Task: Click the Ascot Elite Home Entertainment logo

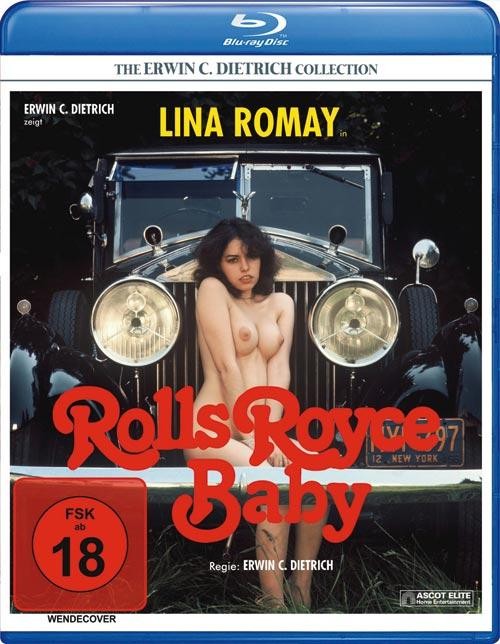Action: [x=437, y=599]
